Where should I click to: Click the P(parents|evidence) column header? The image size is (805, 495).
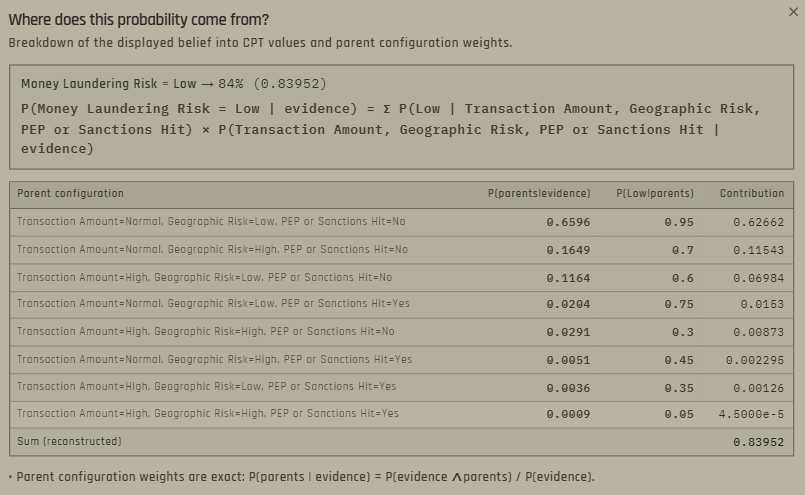click(539, 194)
